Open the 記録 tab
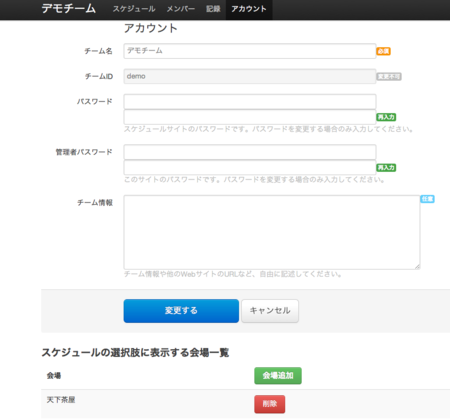The image size is (450, 420). tap(213, 9)
